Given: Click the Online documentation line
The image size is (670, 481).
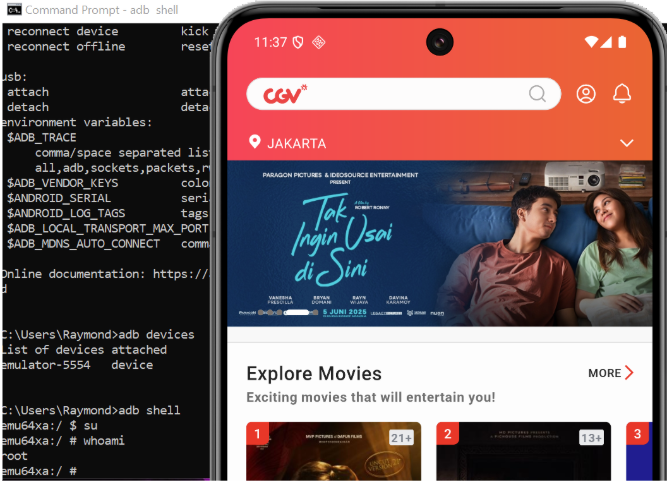Looking at the screenshot, I should click(x=106, y=274).
